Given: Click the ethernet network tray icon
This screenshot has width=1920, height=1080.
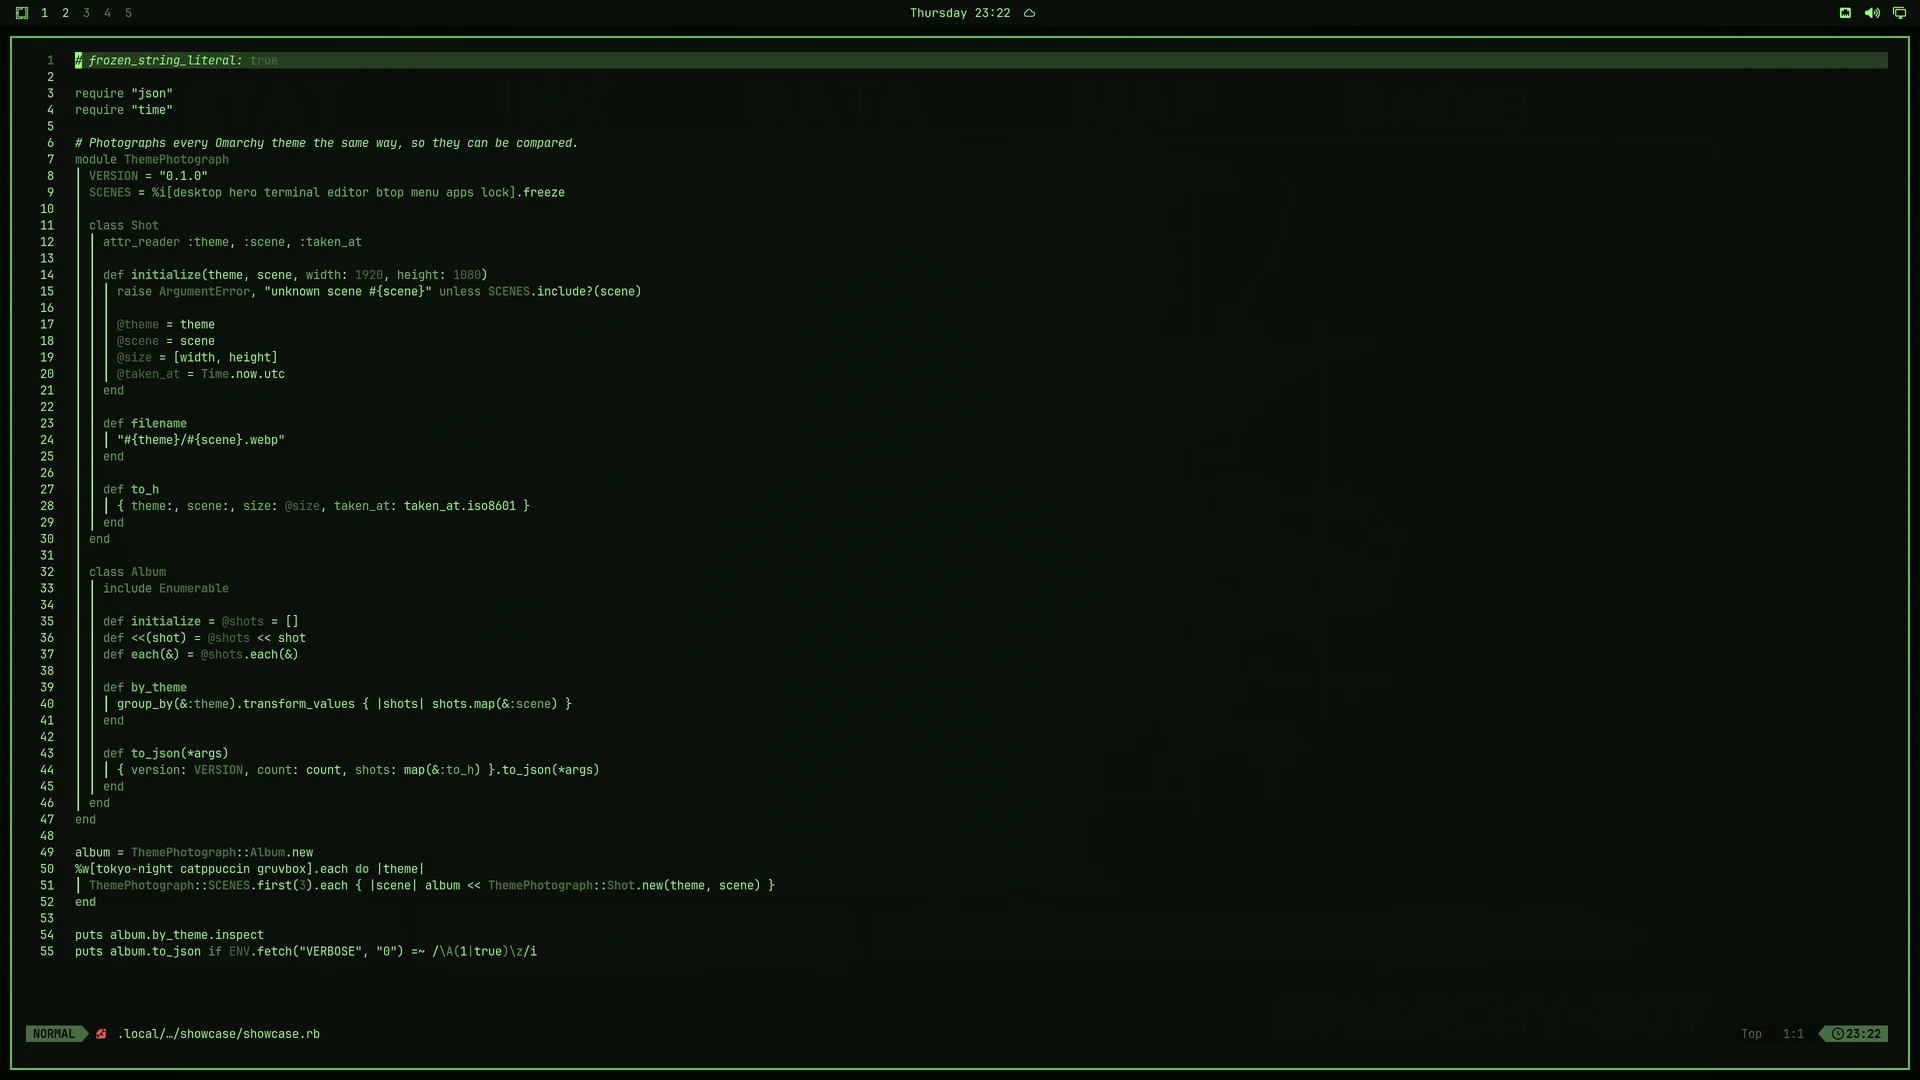Looking at the screenshot, I should pos(1845,13).
